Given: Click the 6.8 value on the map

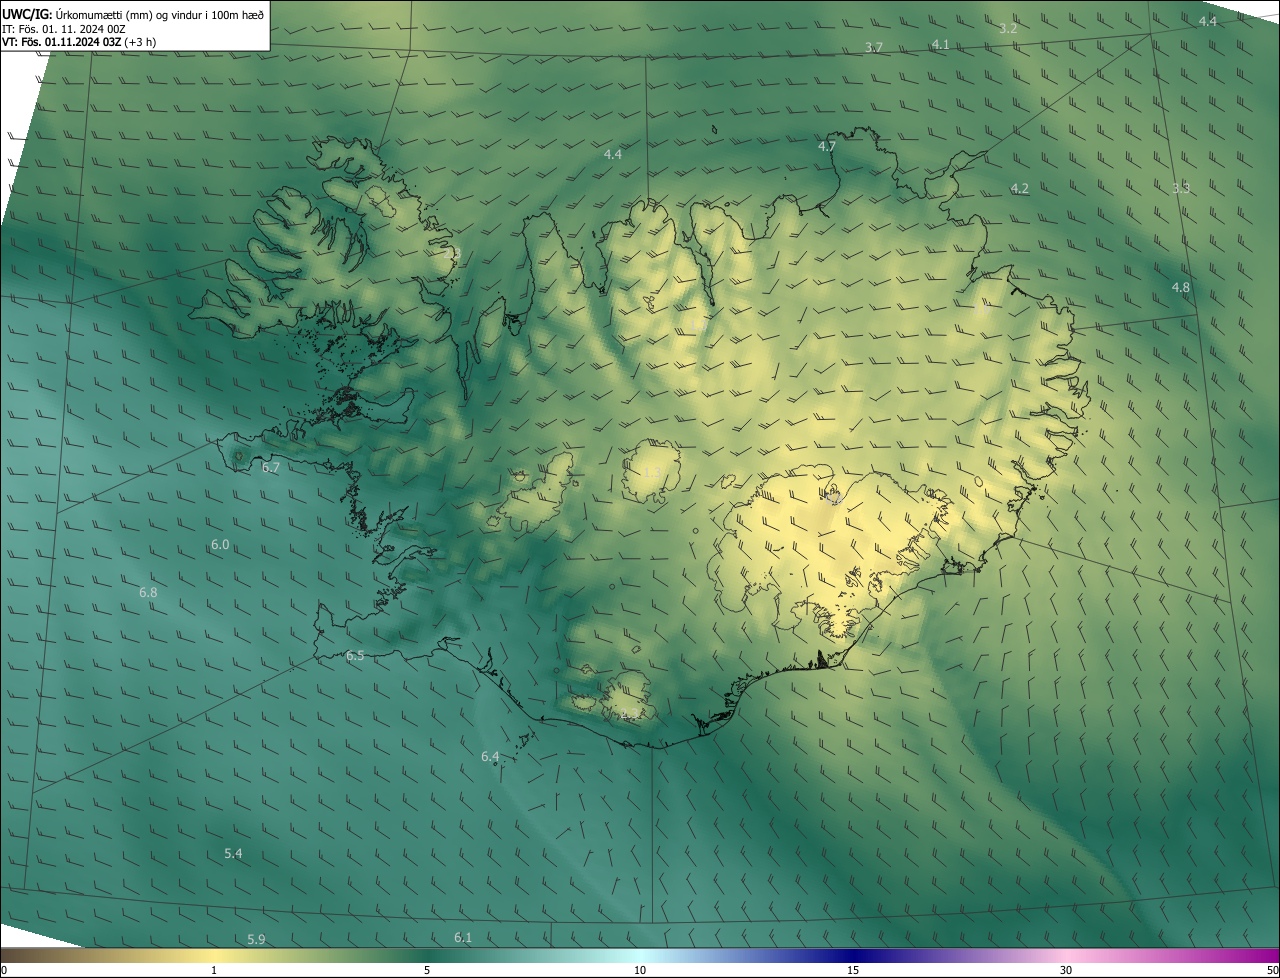Looking at the screenshot, I should pyautogui.click(x=148, y=593).
